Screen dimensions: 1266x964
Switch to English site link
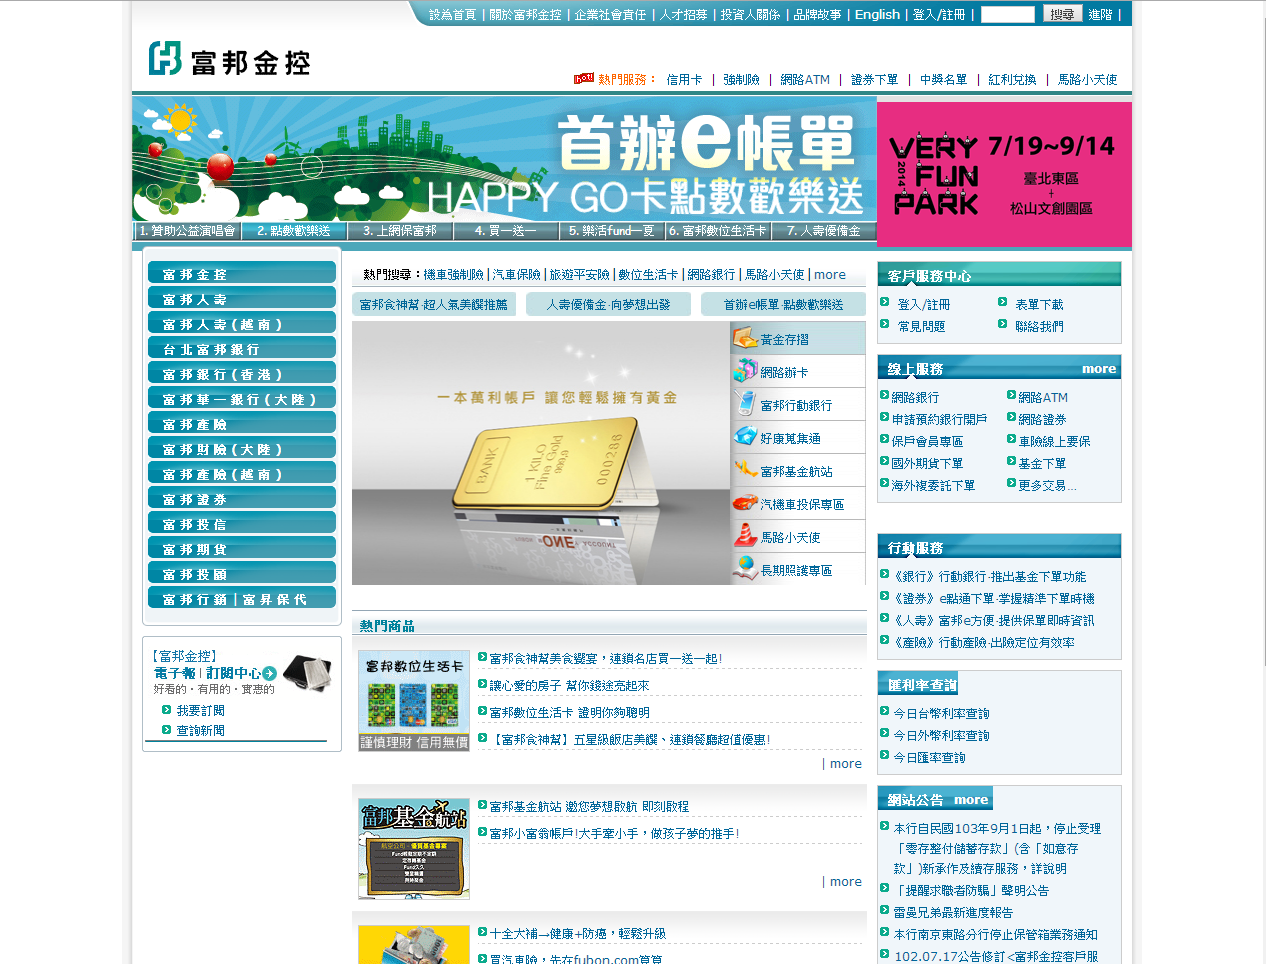[877, 14]
